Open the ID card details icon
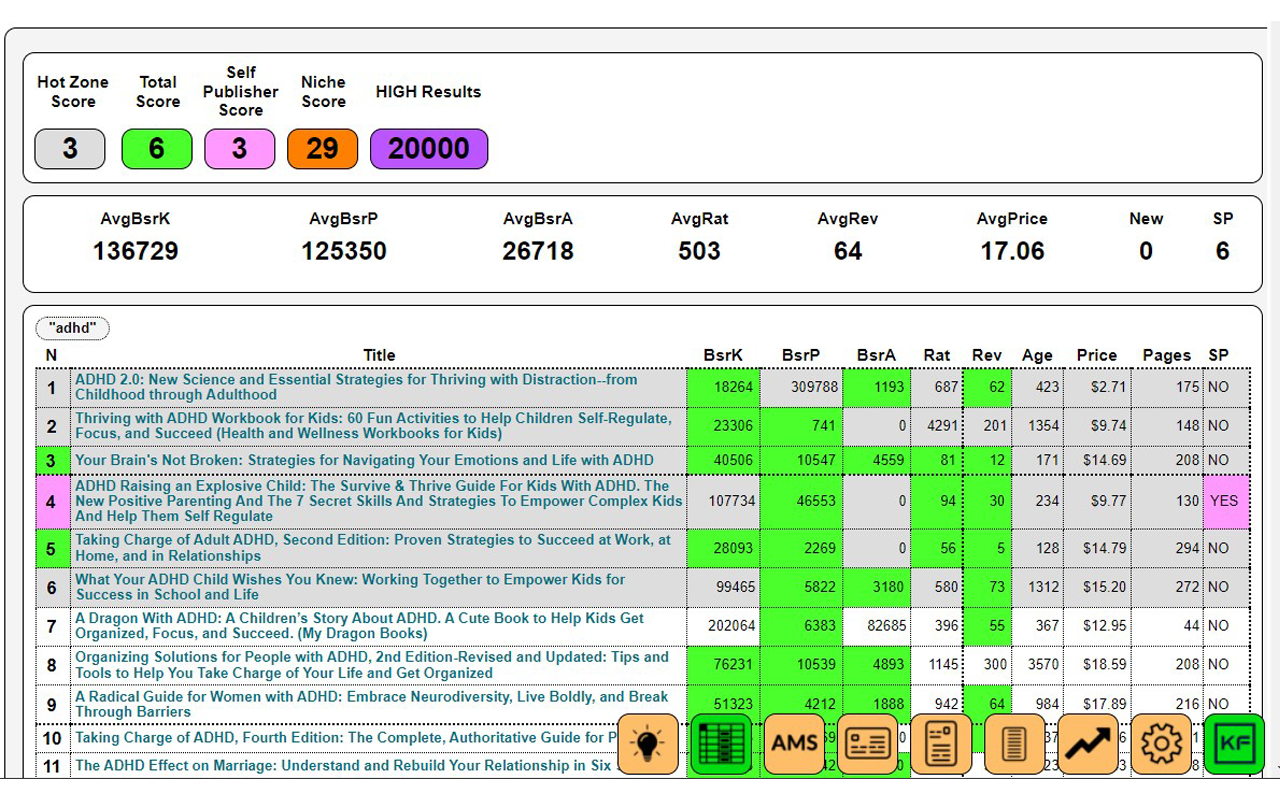 click(x=868, y=743)
